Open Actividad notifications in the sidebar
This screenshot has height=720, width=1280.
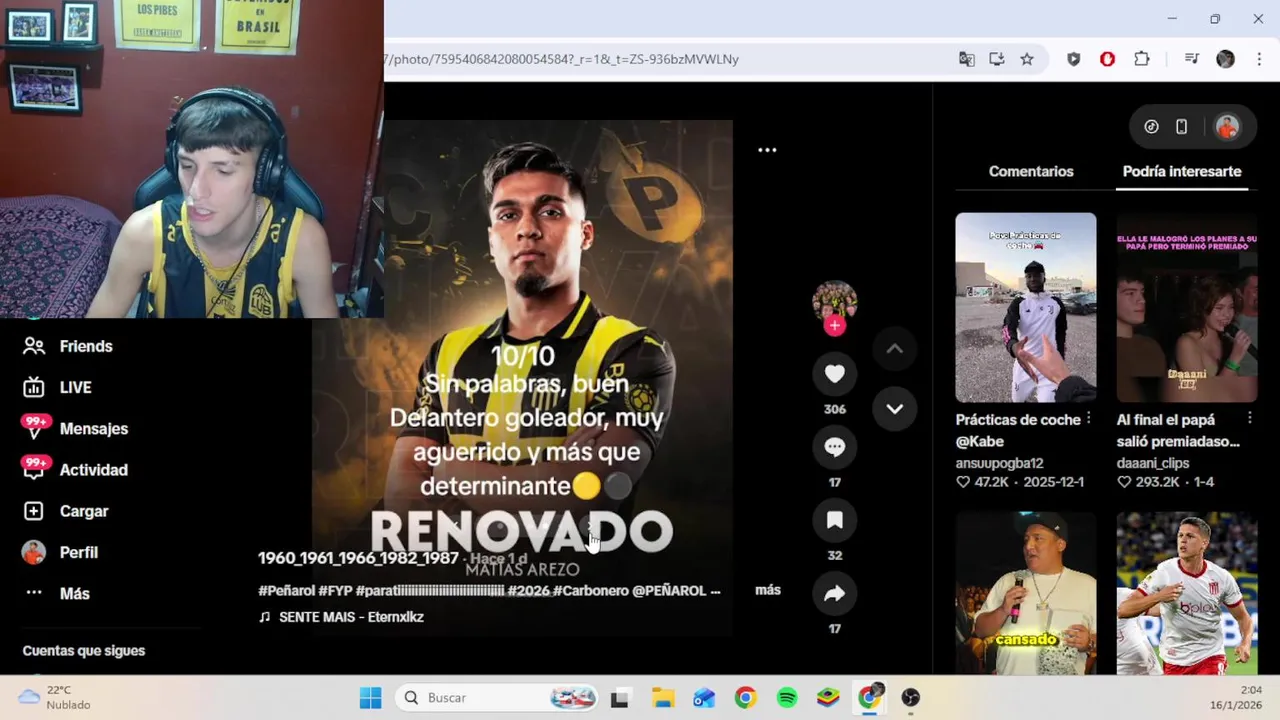point(75,469)
